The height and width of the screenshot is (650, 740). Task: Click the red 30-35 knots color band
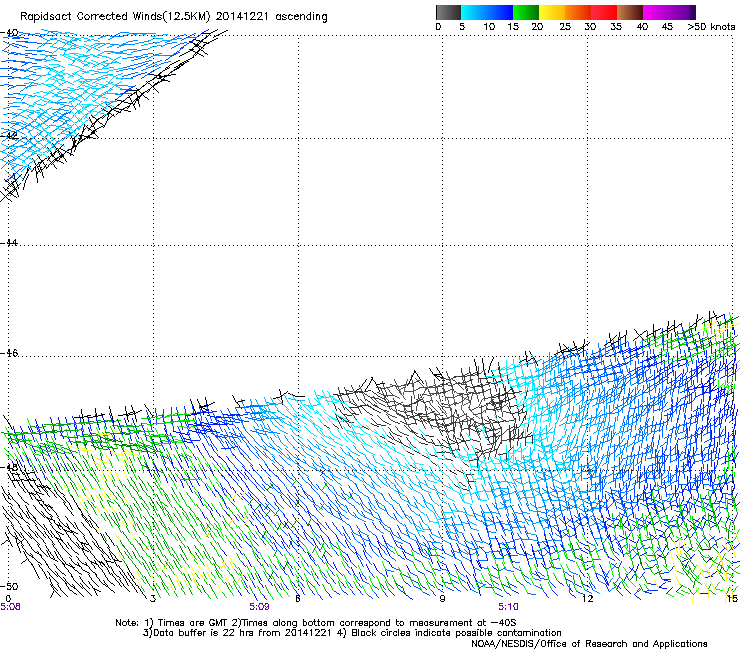604,12
